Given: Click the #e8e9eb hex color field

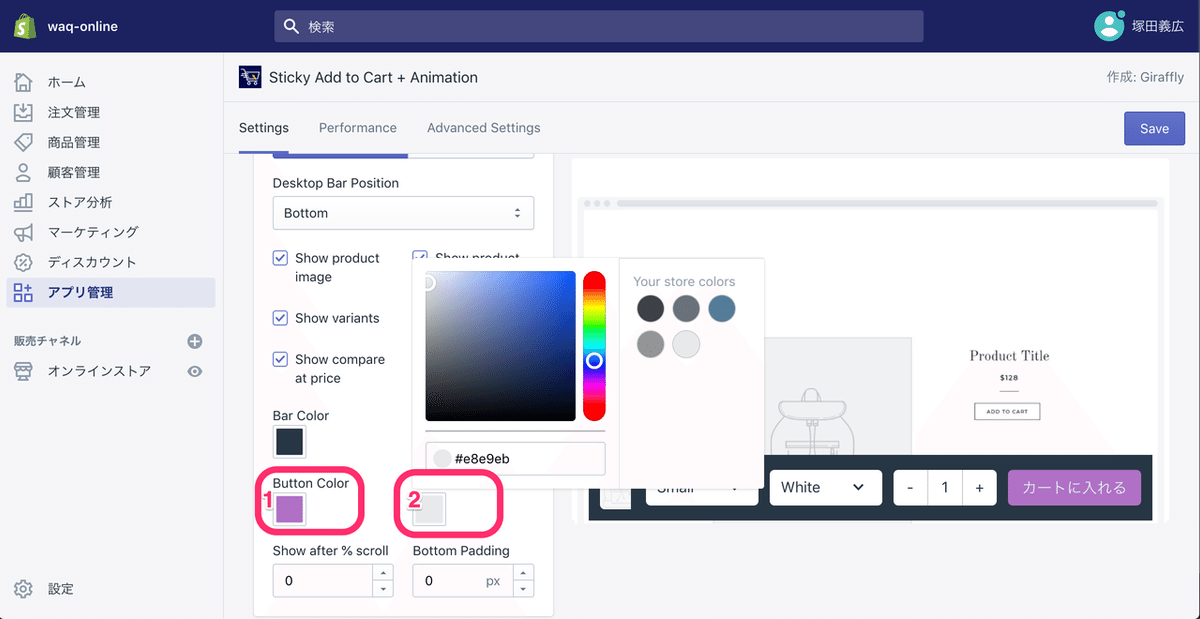Looking at the screenshot, I should [515, 459].
